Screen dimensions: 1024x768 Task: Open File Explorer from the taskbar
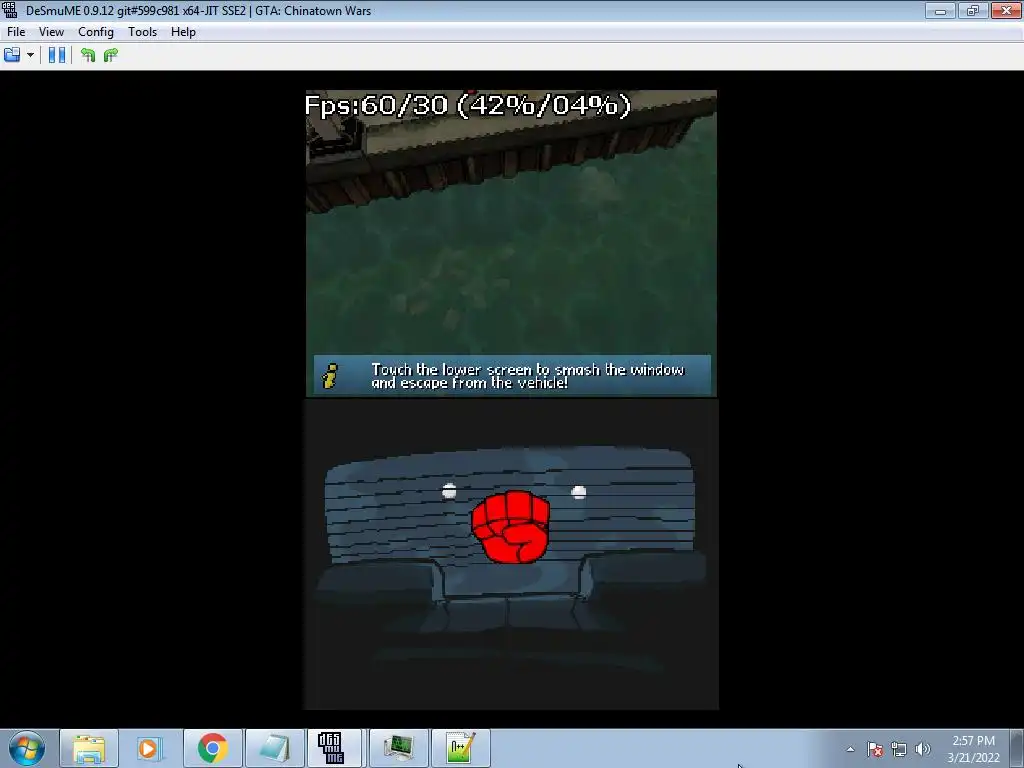89,748
